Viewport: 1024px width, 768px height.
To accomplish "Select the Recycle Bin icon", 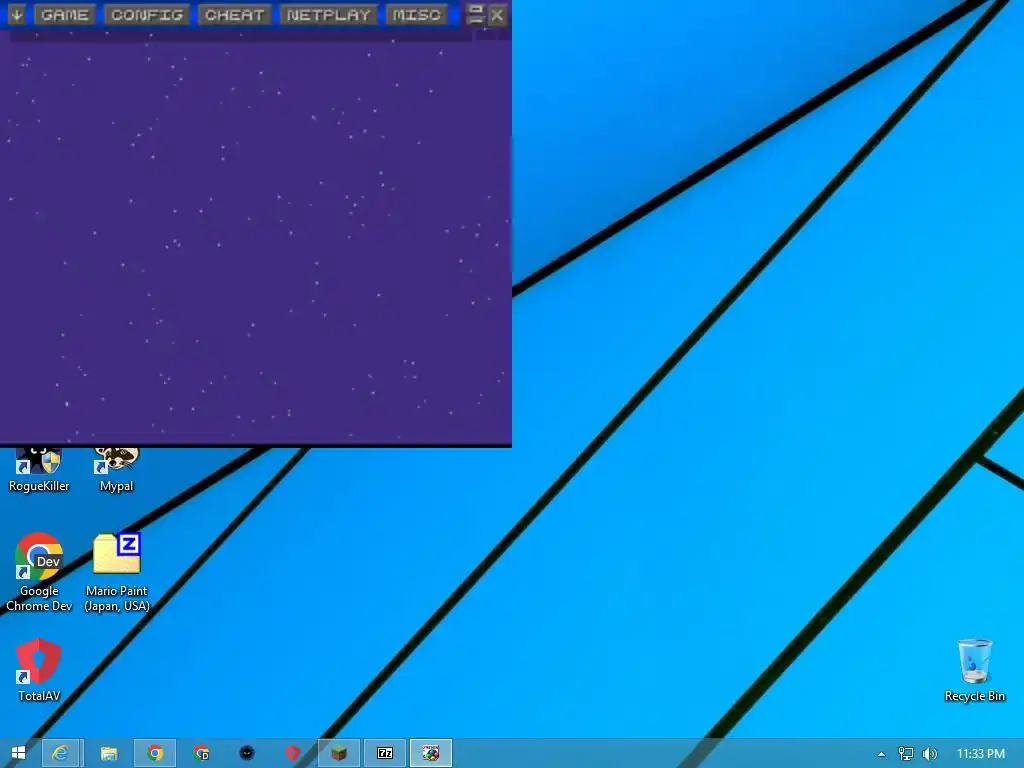I will (x=974, y=671).
